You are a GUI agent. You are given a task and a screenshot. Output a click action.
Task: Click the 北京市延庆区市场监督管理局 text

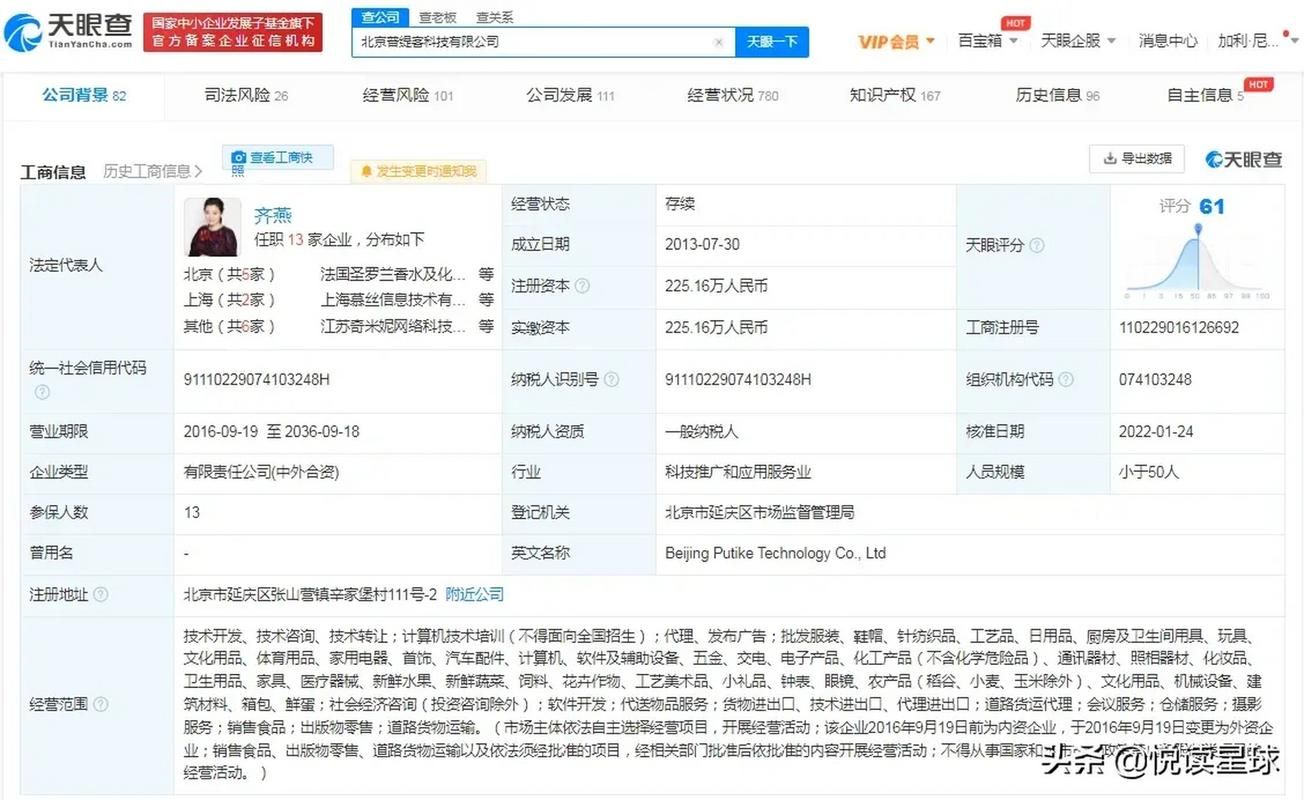pos(760,512)
